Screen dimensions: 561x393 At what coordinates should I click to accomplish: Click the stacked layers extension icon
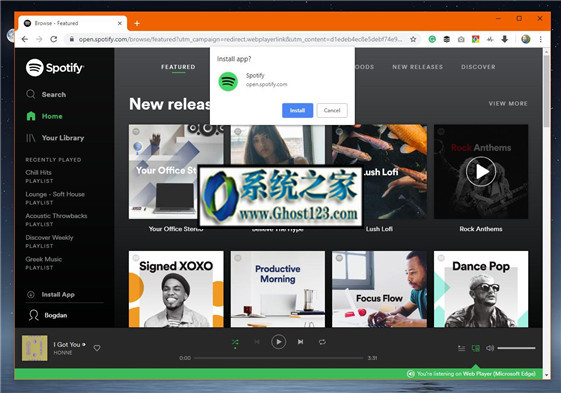pos(447,39)
